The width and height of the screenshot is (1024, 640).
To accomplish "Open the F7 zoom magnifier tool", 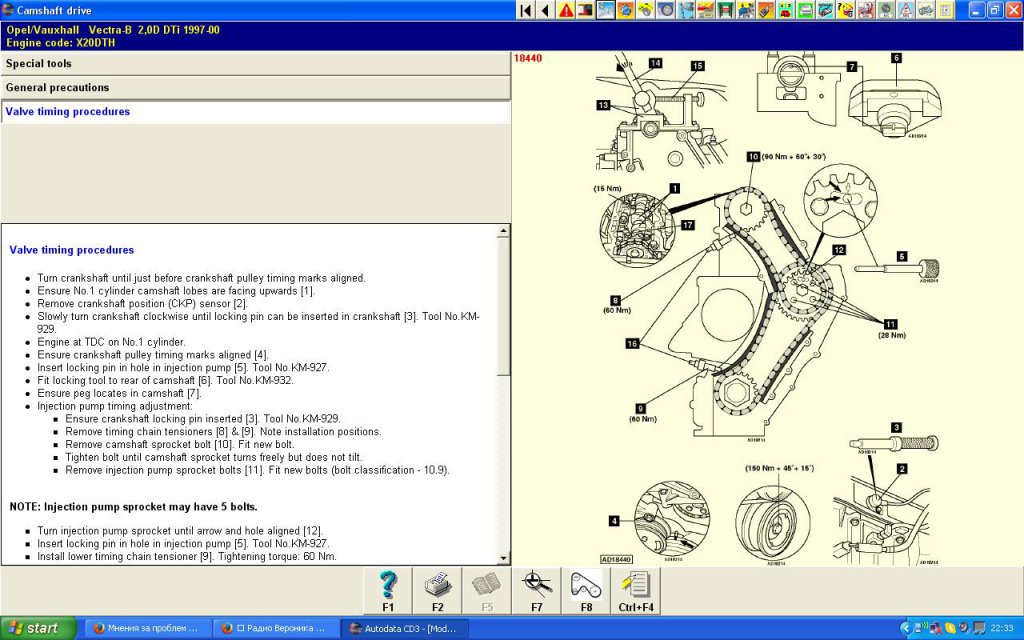I will coord(536,590).
